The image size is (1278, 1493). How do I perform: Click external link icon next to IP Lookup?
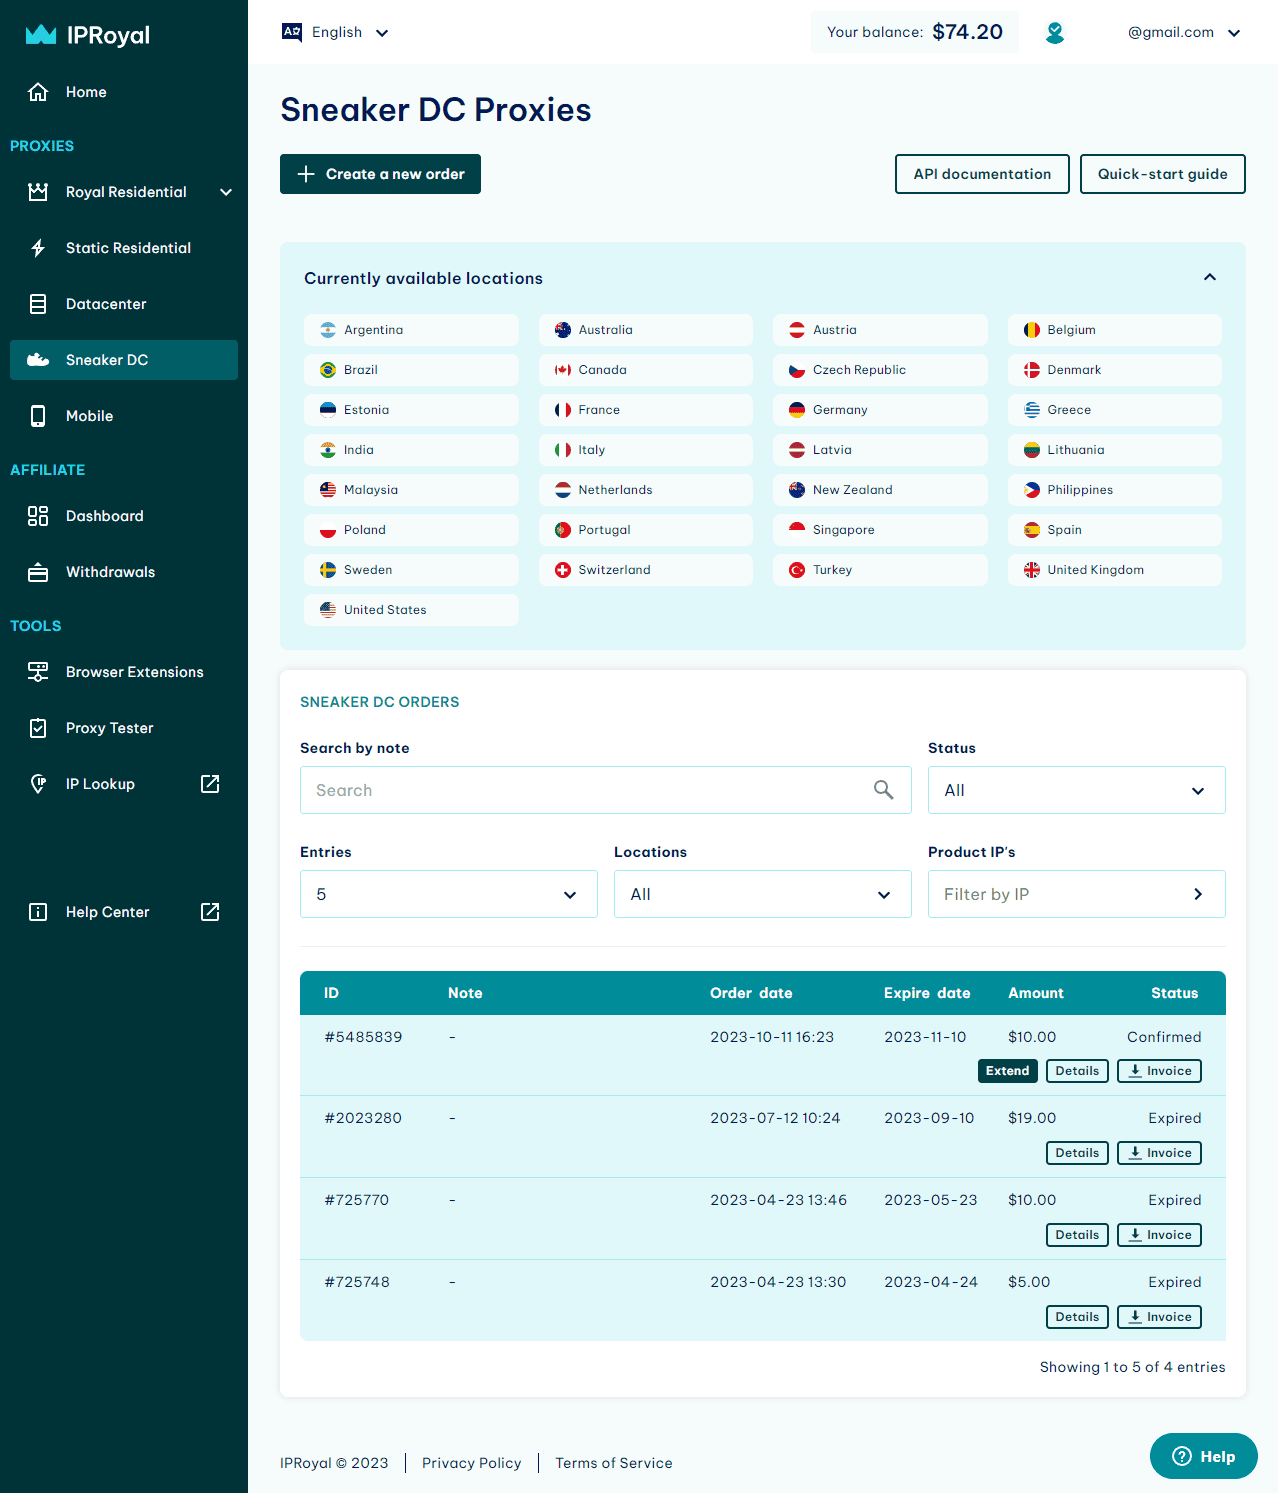[210, 784]
